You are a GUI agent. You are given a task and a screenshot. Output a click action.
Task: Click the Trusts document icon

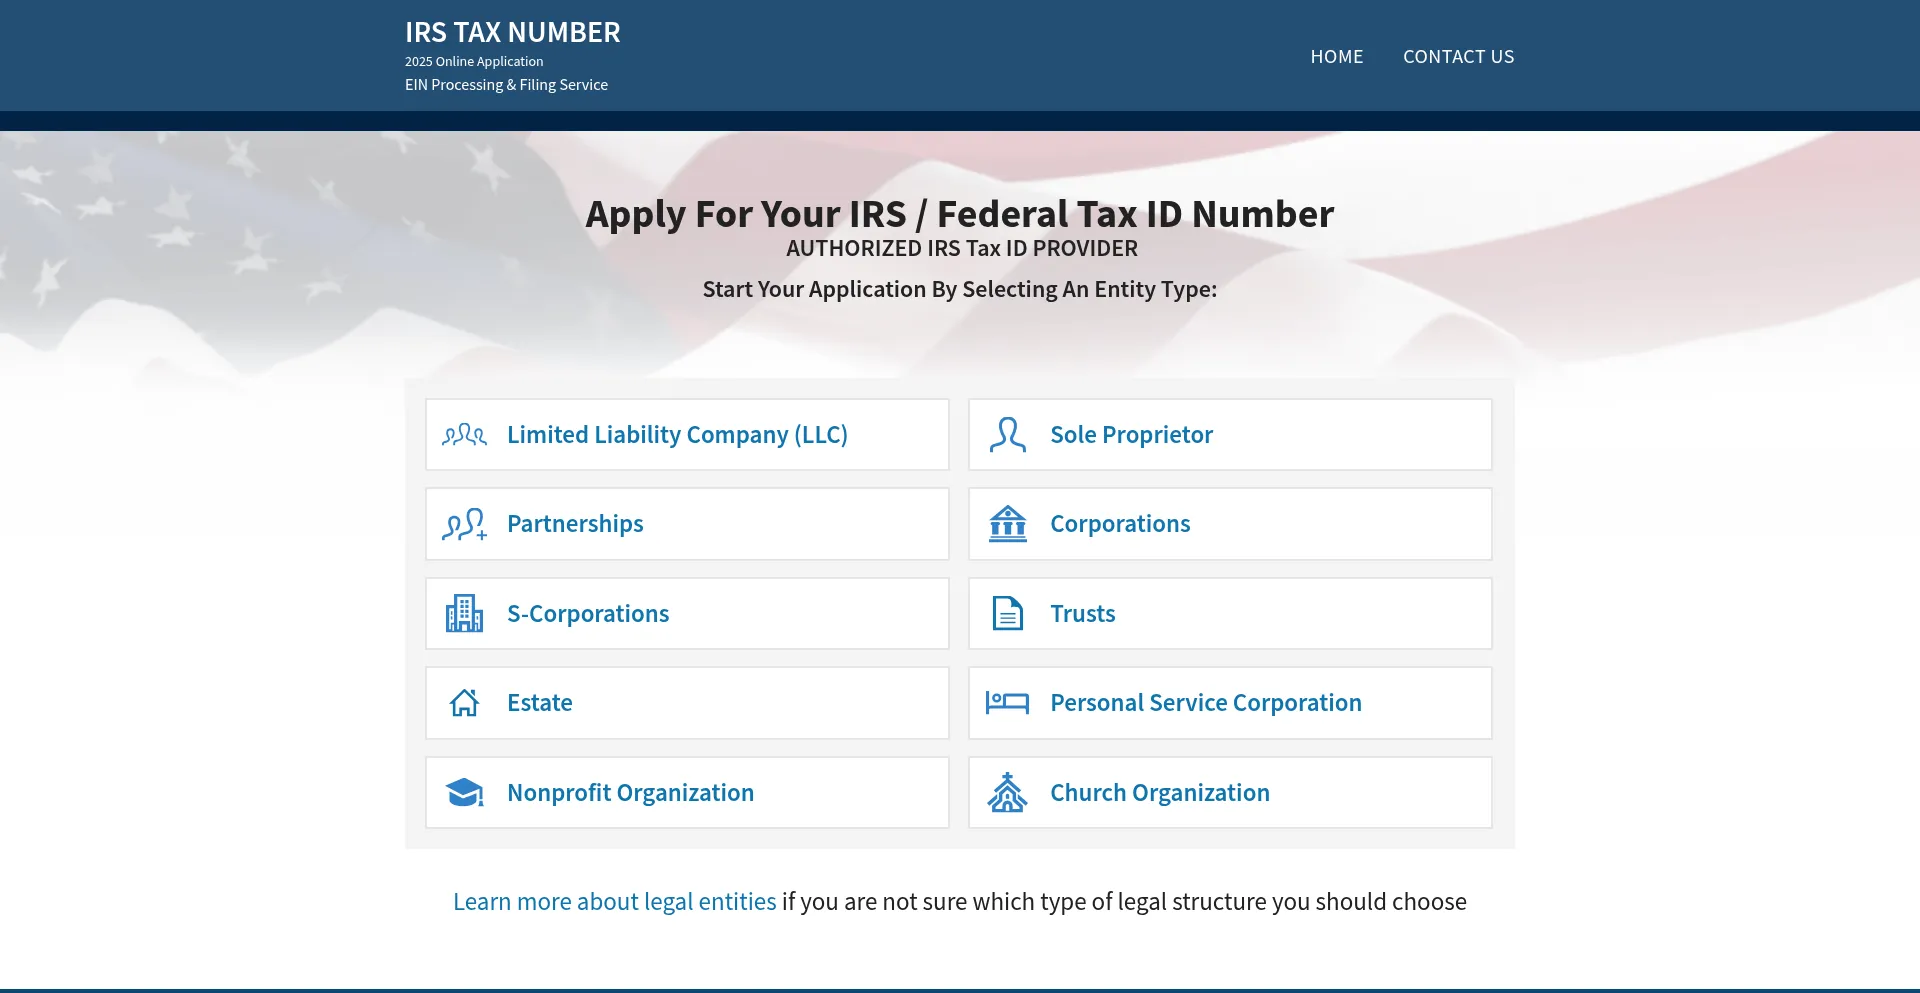tap(1007, 613)
